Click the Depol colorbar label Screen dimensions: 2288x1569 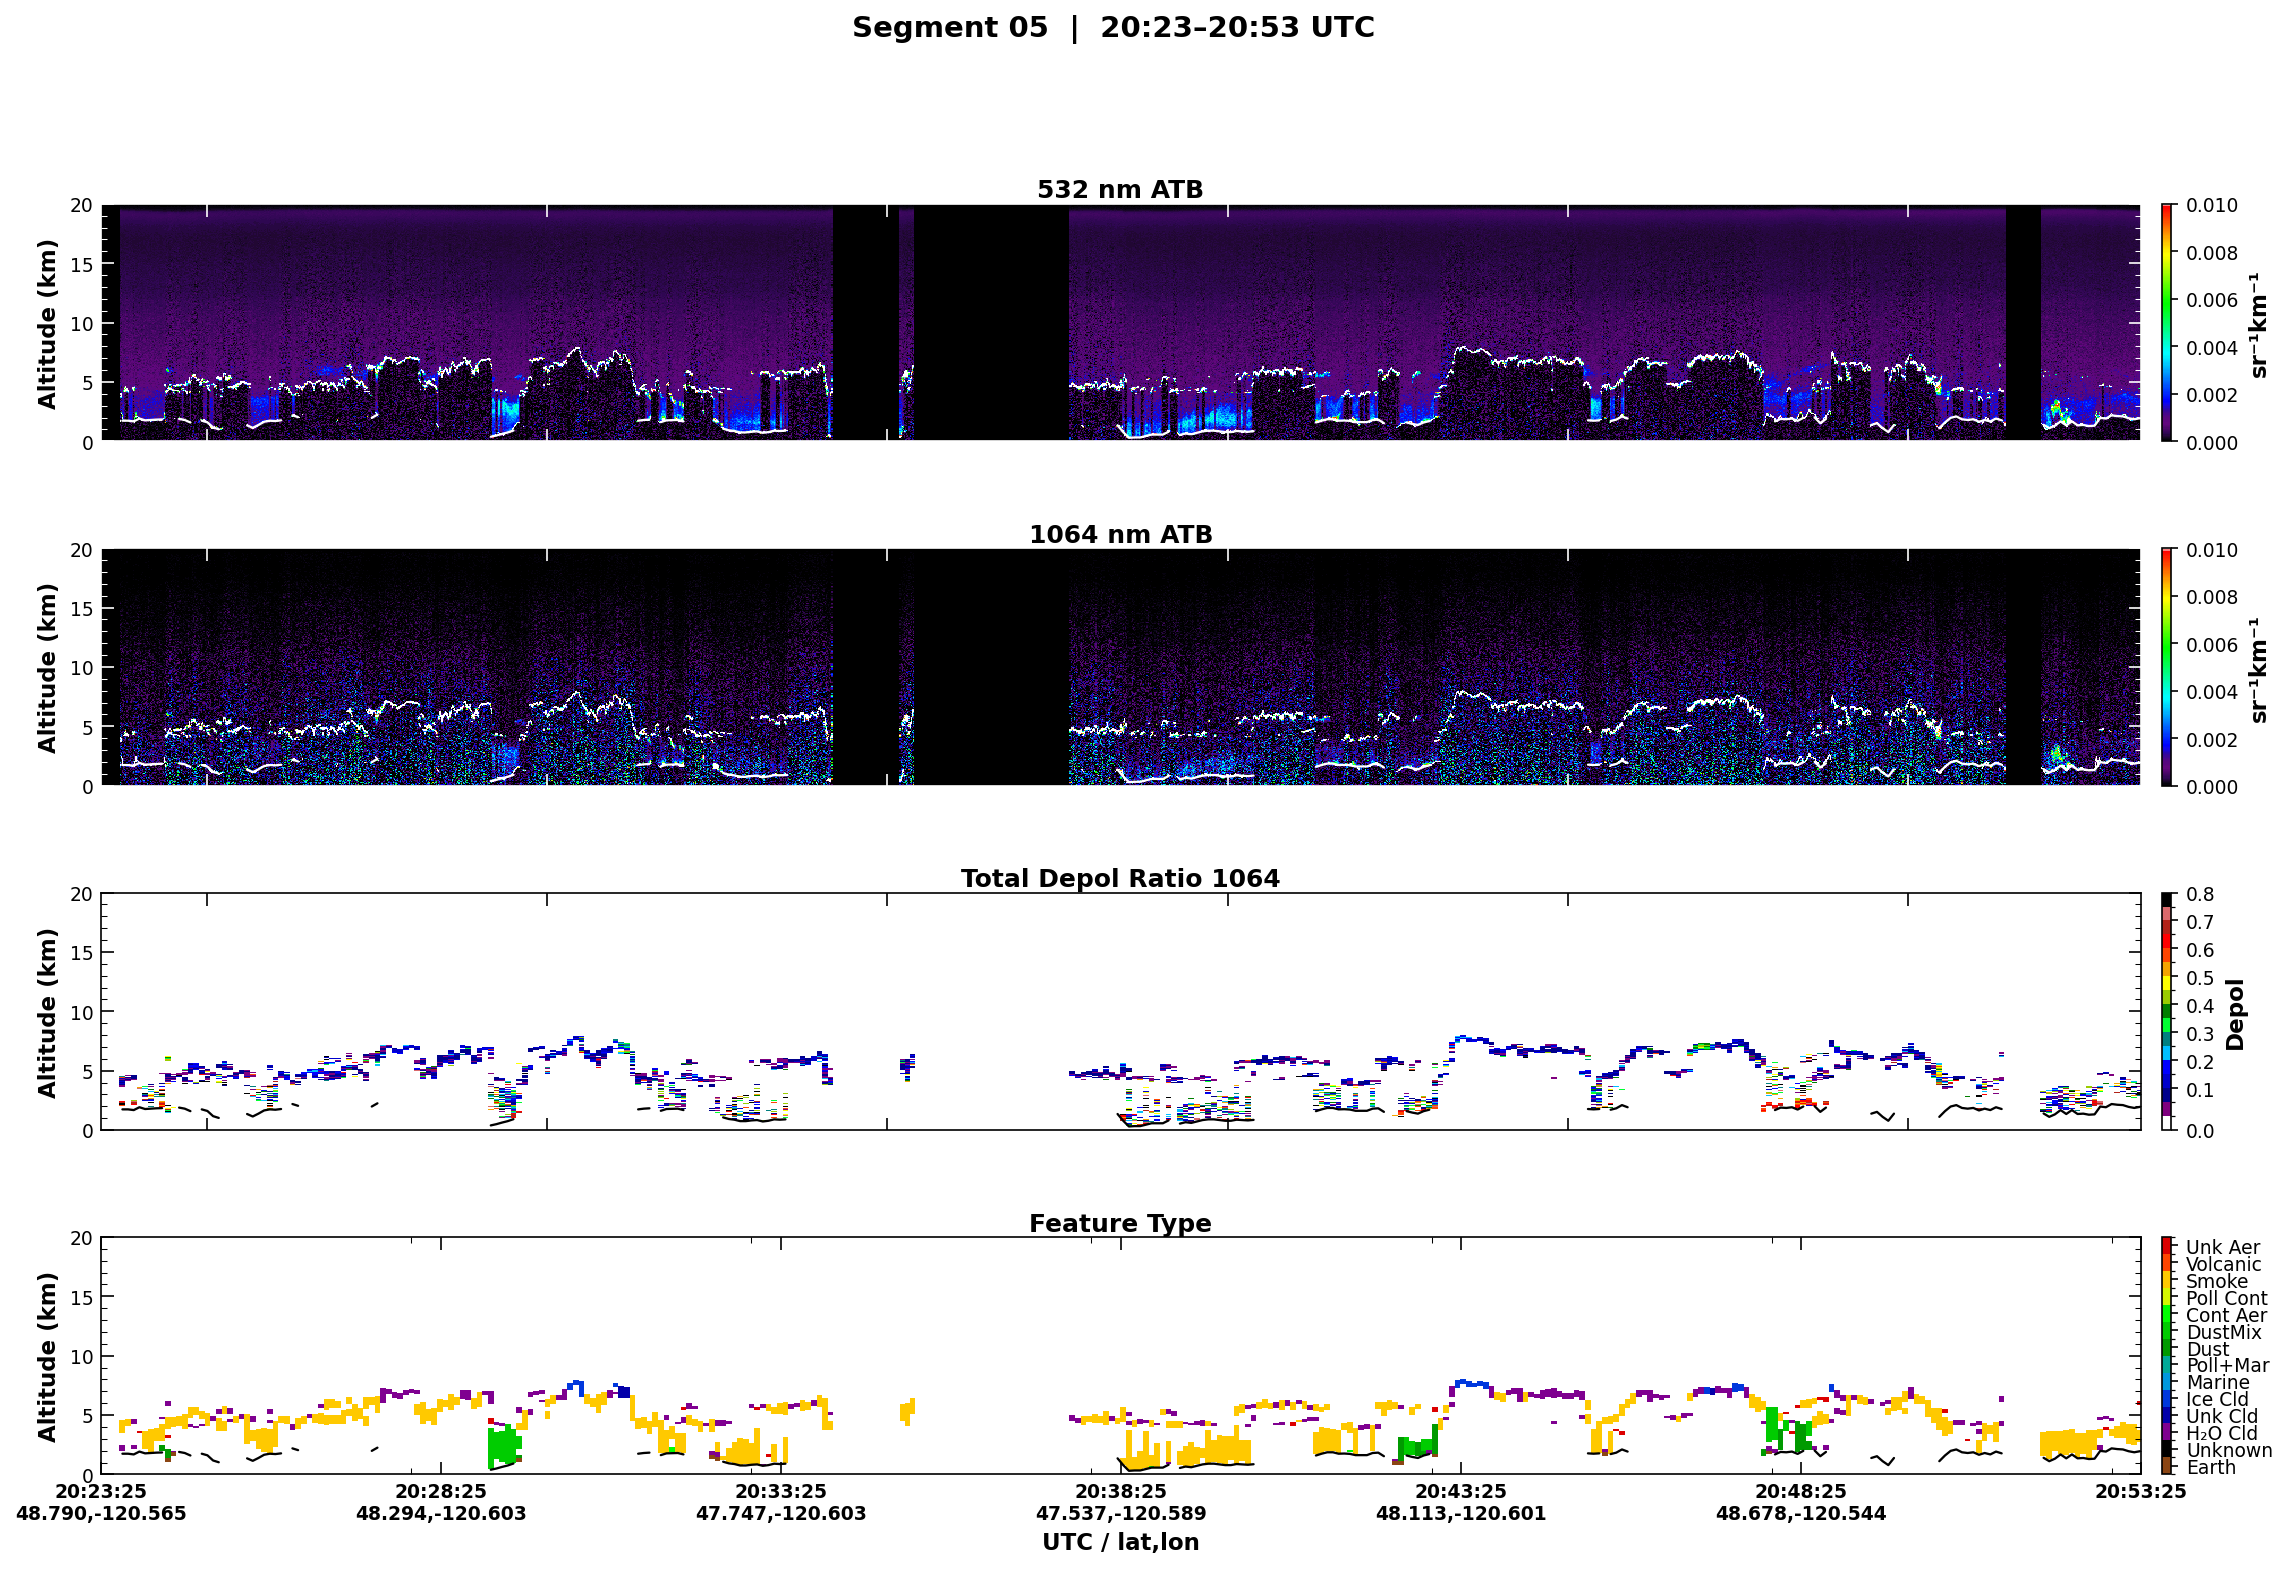pyautogui.click(x=2235, y=1014)
